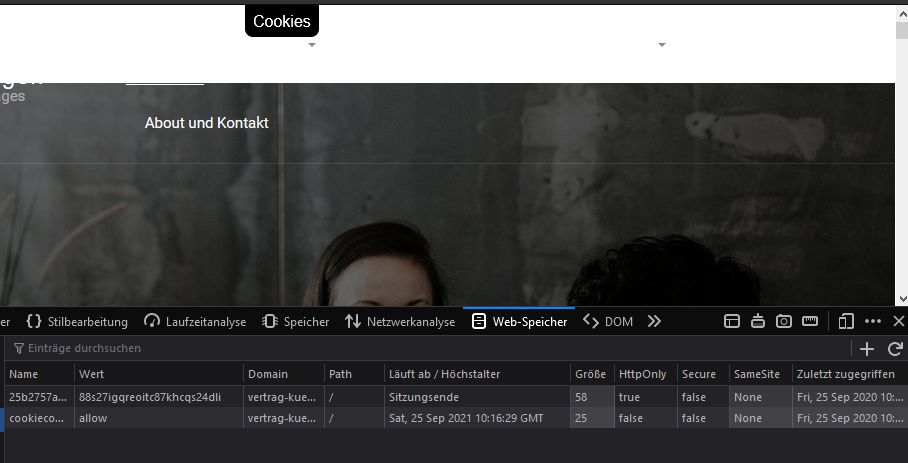
Task: Open the Speicher tab
Action: (295, 321)
